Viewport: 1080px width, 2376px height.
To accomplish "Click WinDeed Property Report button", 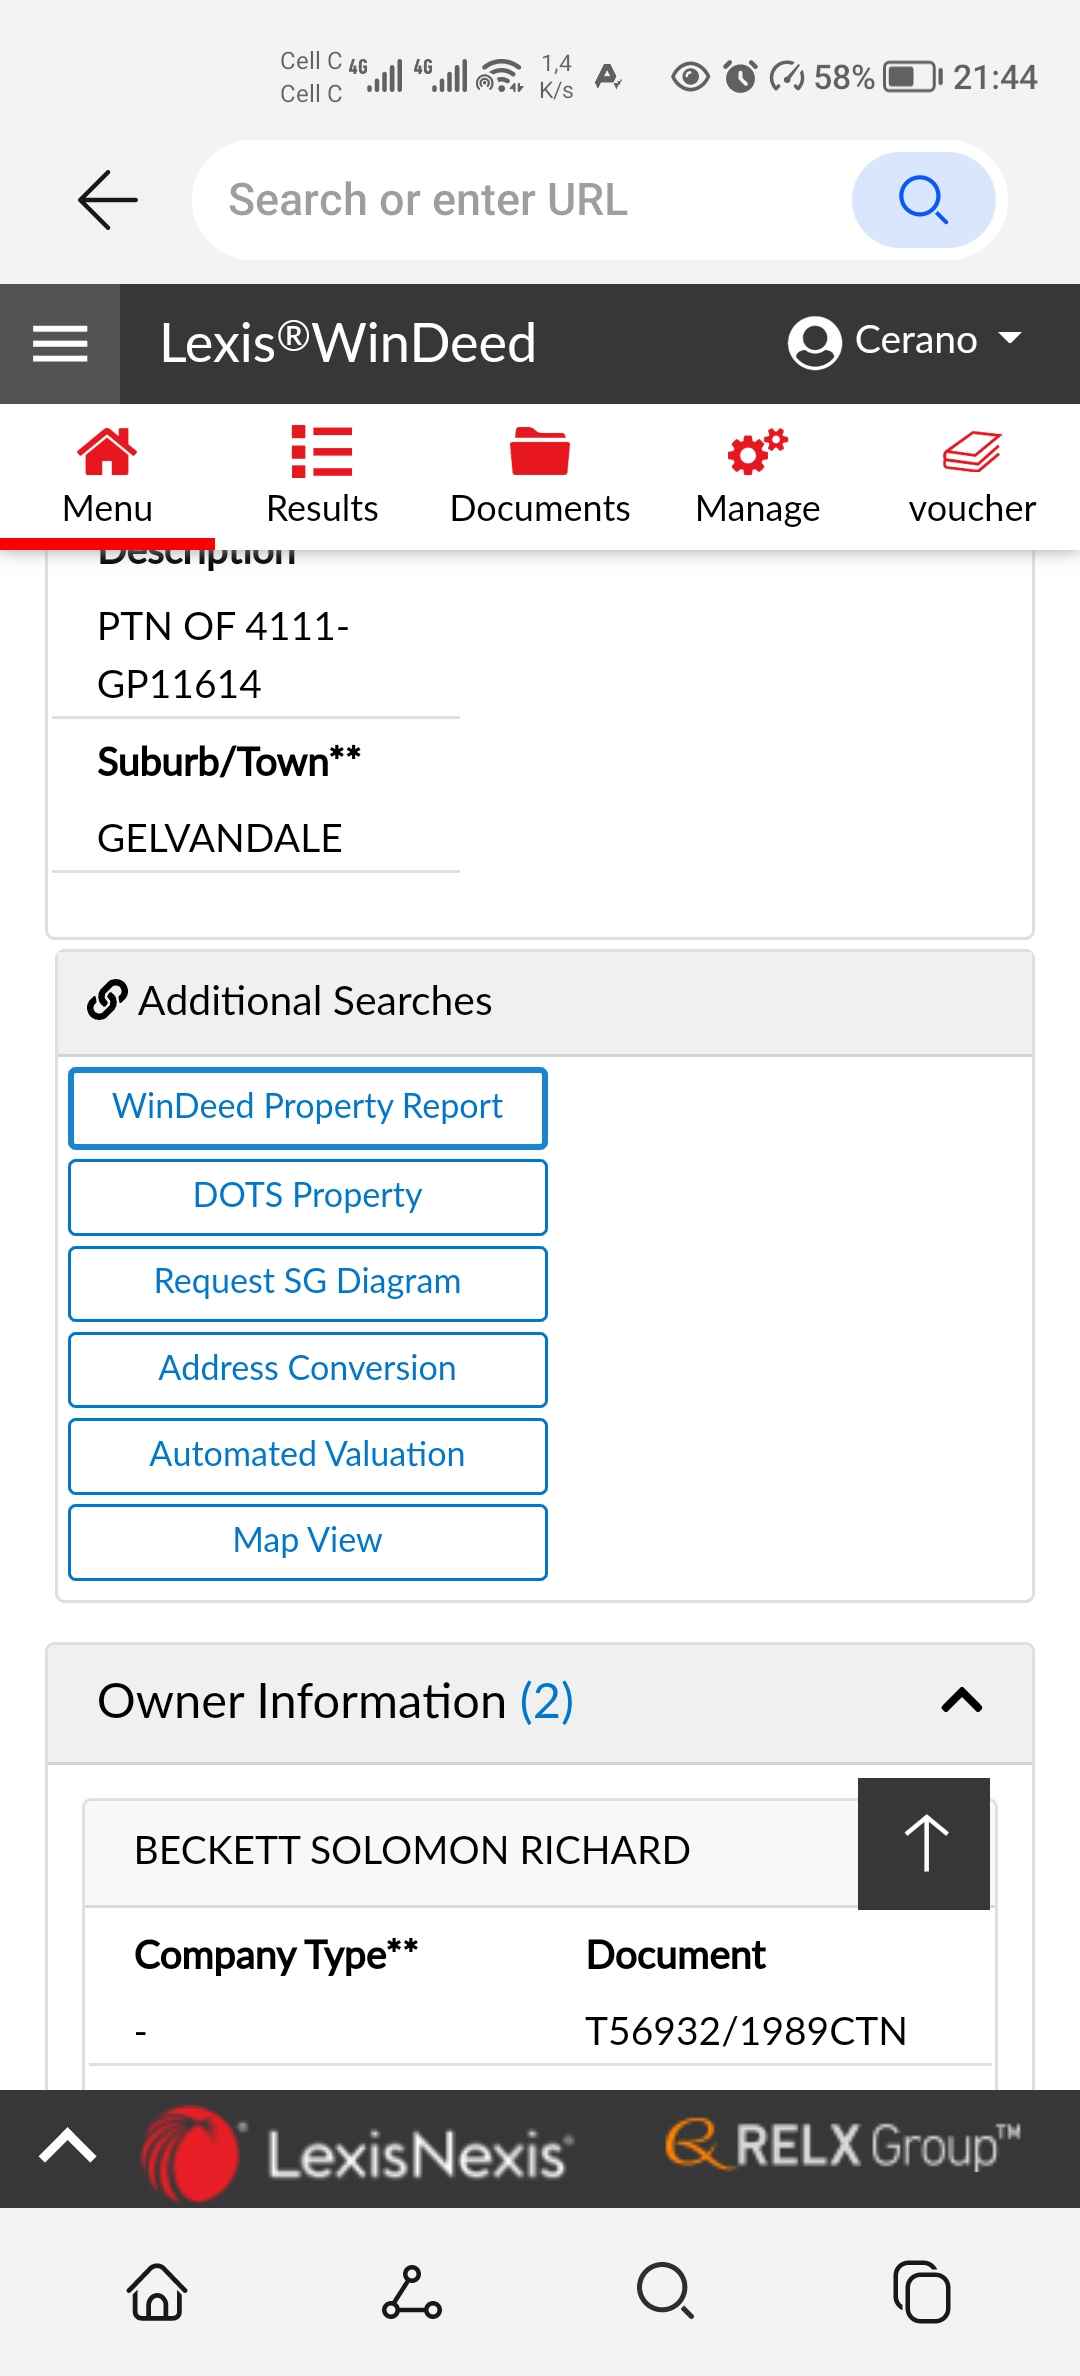I will pyautogui.click(x=308, y=1107).
